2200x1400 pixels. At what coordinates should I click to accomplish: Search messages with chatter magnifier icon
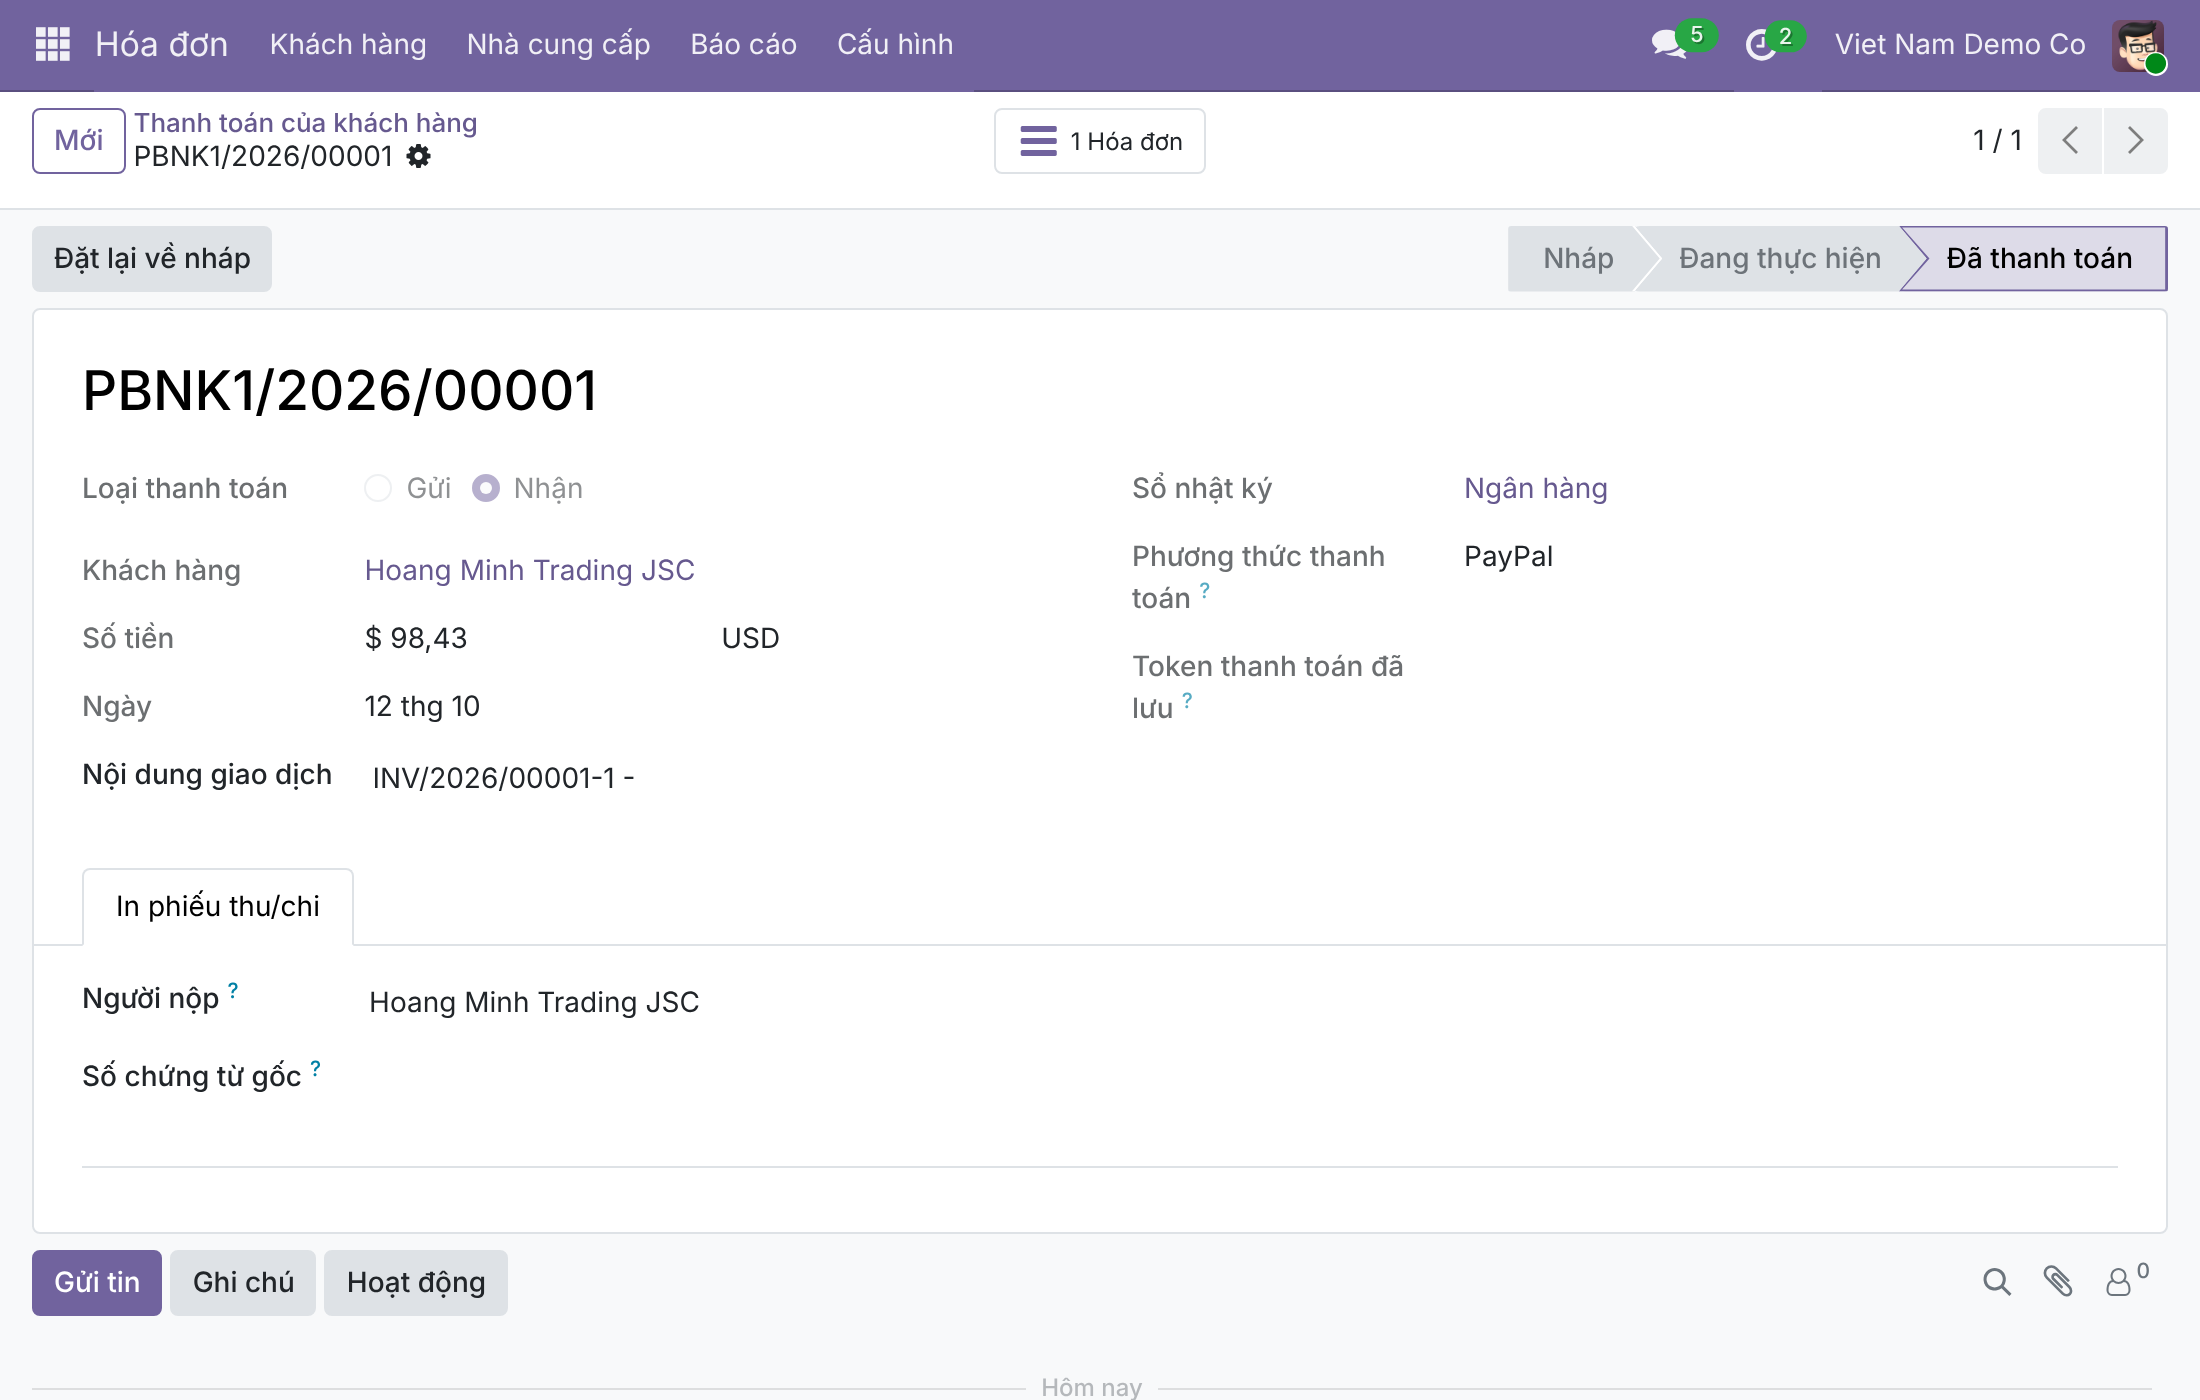tap(1996, 1282)
